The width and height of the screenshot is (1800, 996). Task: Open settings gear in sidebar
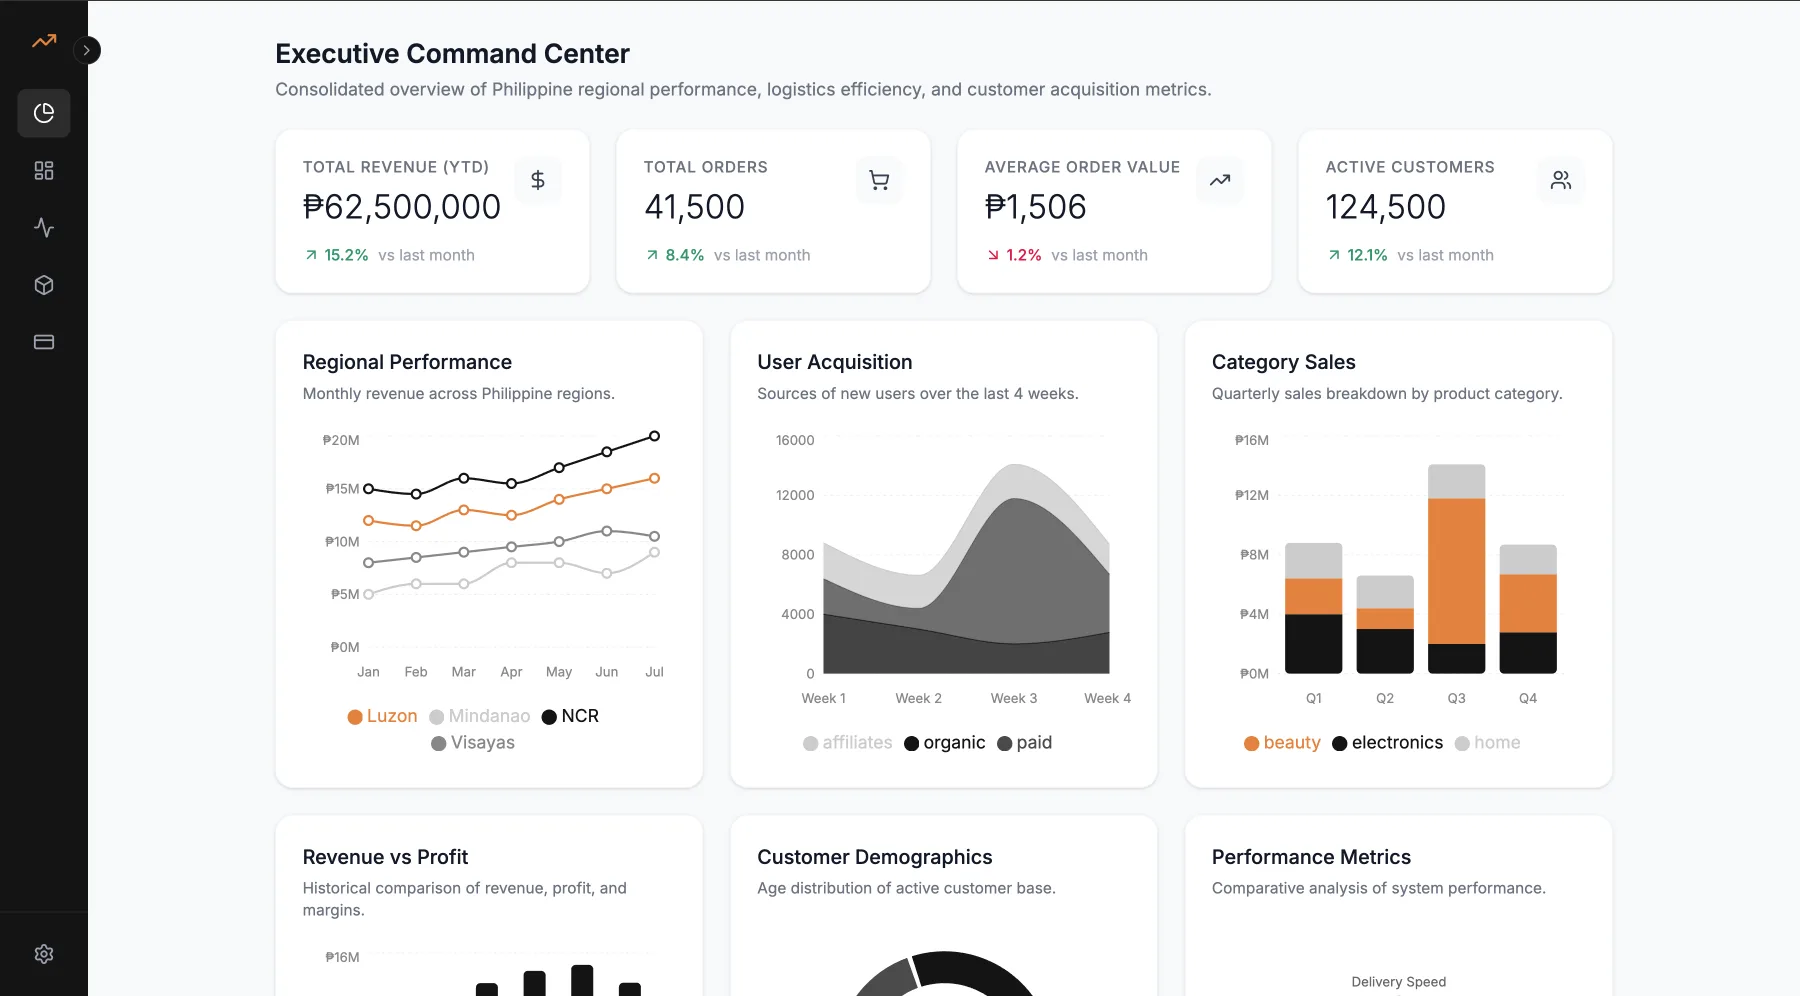tap(44, 954)
